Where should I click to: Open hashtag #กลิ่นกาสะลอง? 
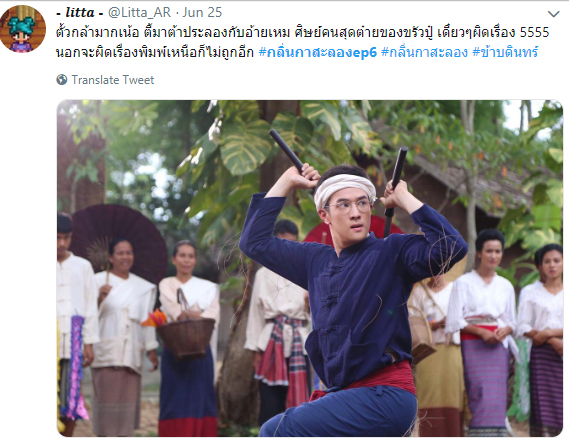coord(425,53)
